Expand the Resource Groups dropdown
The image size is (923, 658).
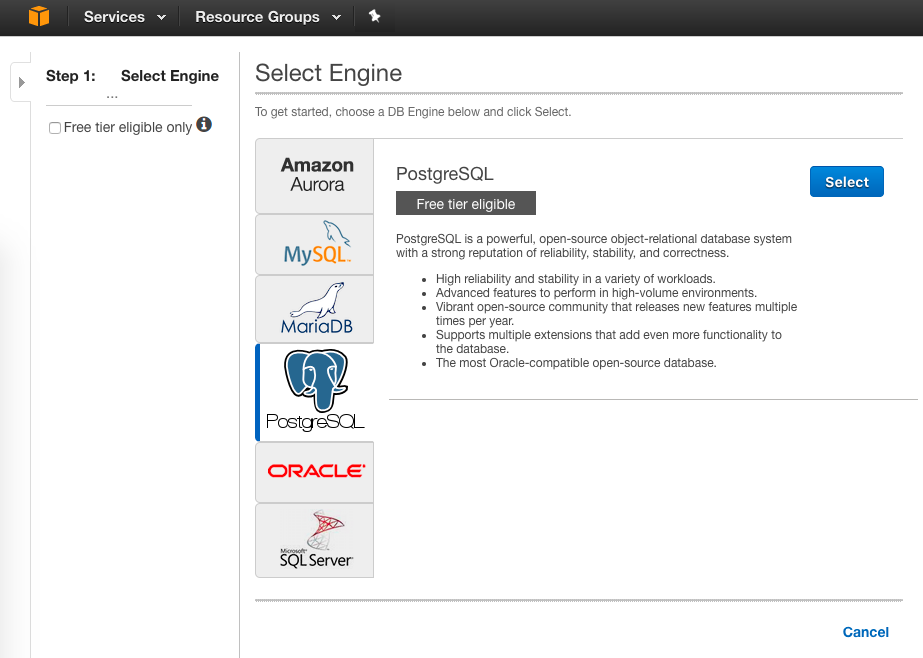coord(267,17)
